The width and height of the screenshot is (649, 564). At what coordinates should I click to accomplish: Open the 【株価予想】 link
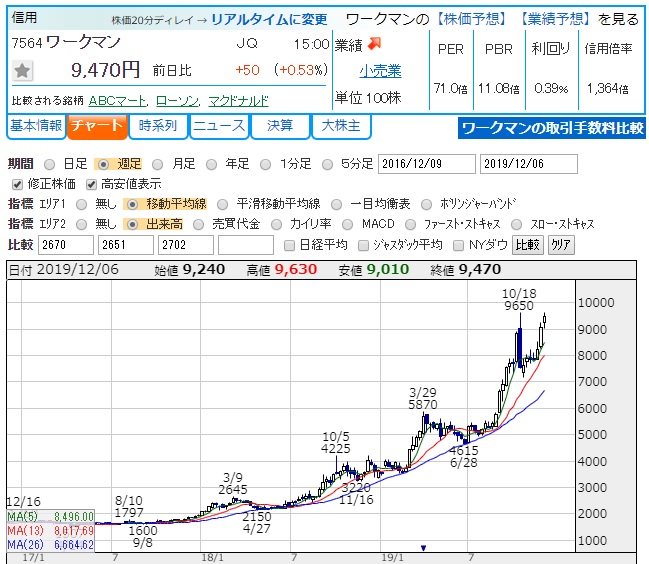coord(471,19)
